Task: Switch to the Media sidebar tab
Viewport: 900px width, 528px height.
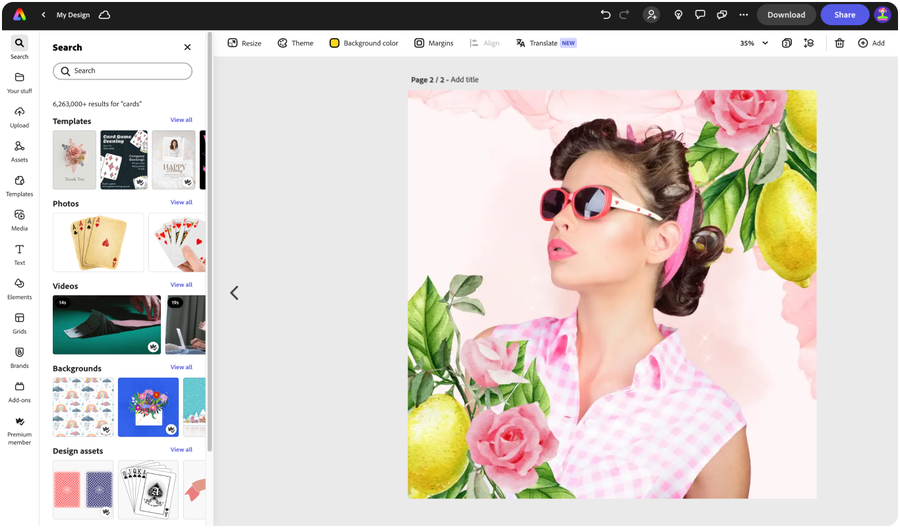Action: point(19,220)
